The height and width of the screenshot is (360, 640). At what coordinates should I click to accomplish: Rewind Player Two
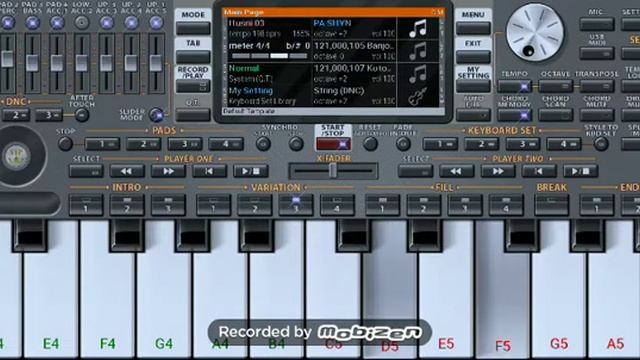pyautogui.click(x=456, y=171)
